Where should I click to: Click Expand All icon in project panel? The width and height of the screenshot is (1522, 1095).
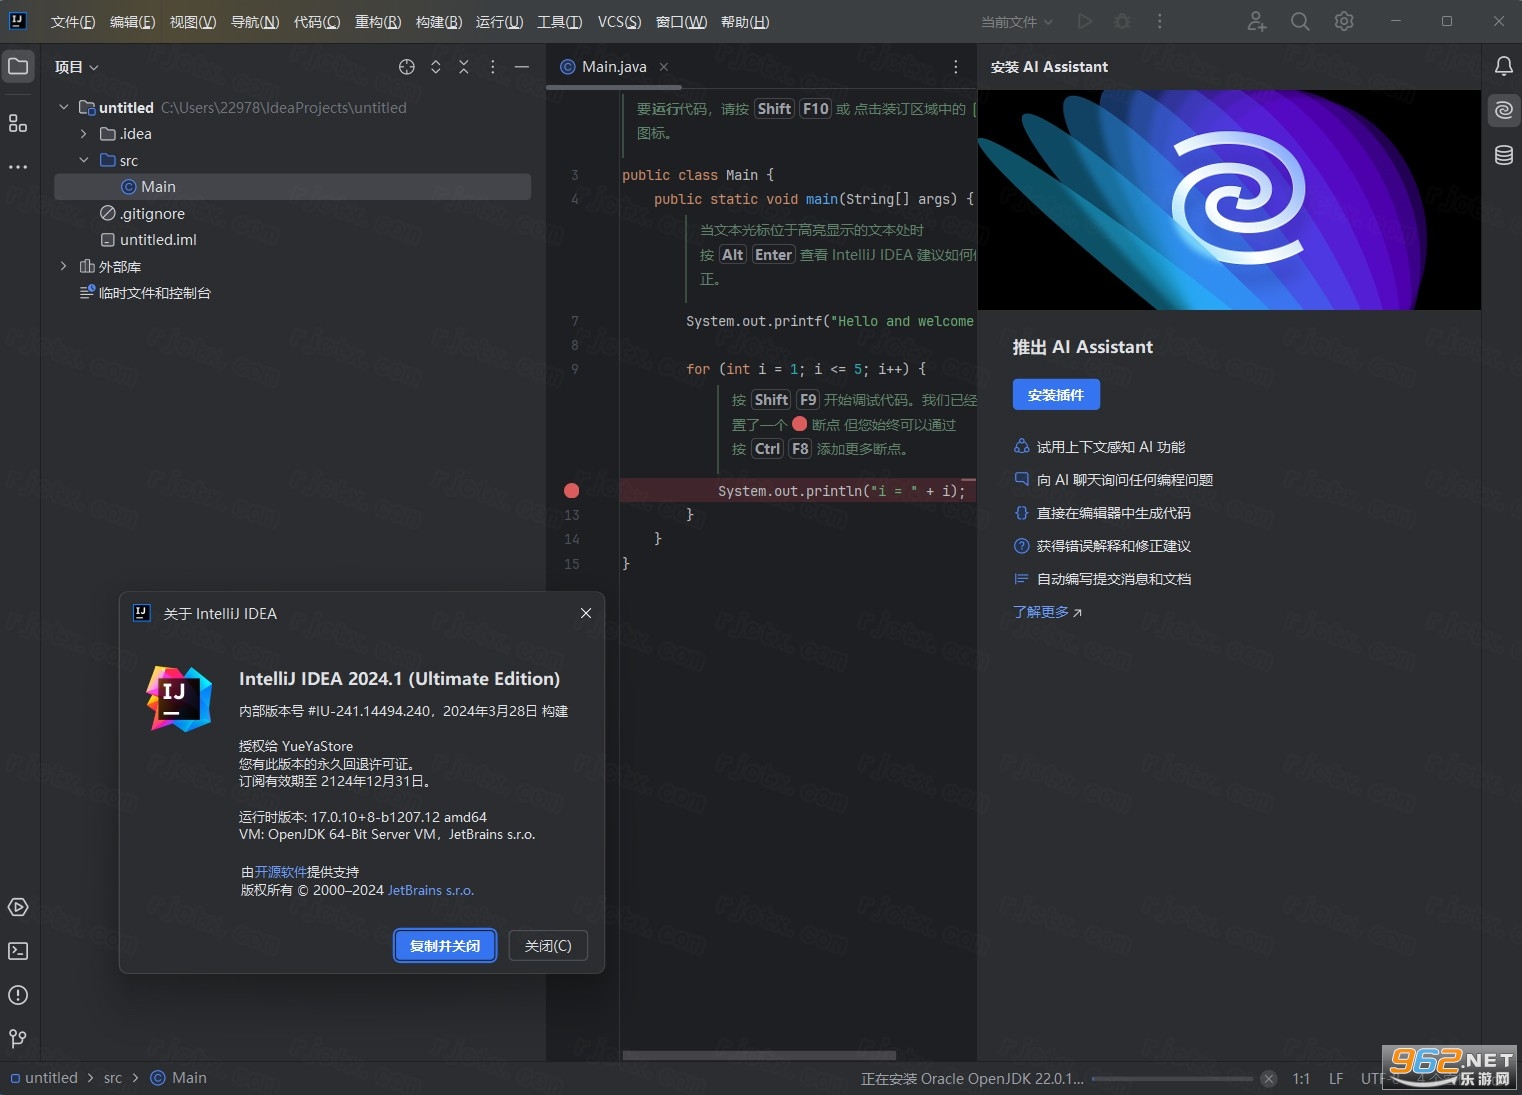click(435, 67)
